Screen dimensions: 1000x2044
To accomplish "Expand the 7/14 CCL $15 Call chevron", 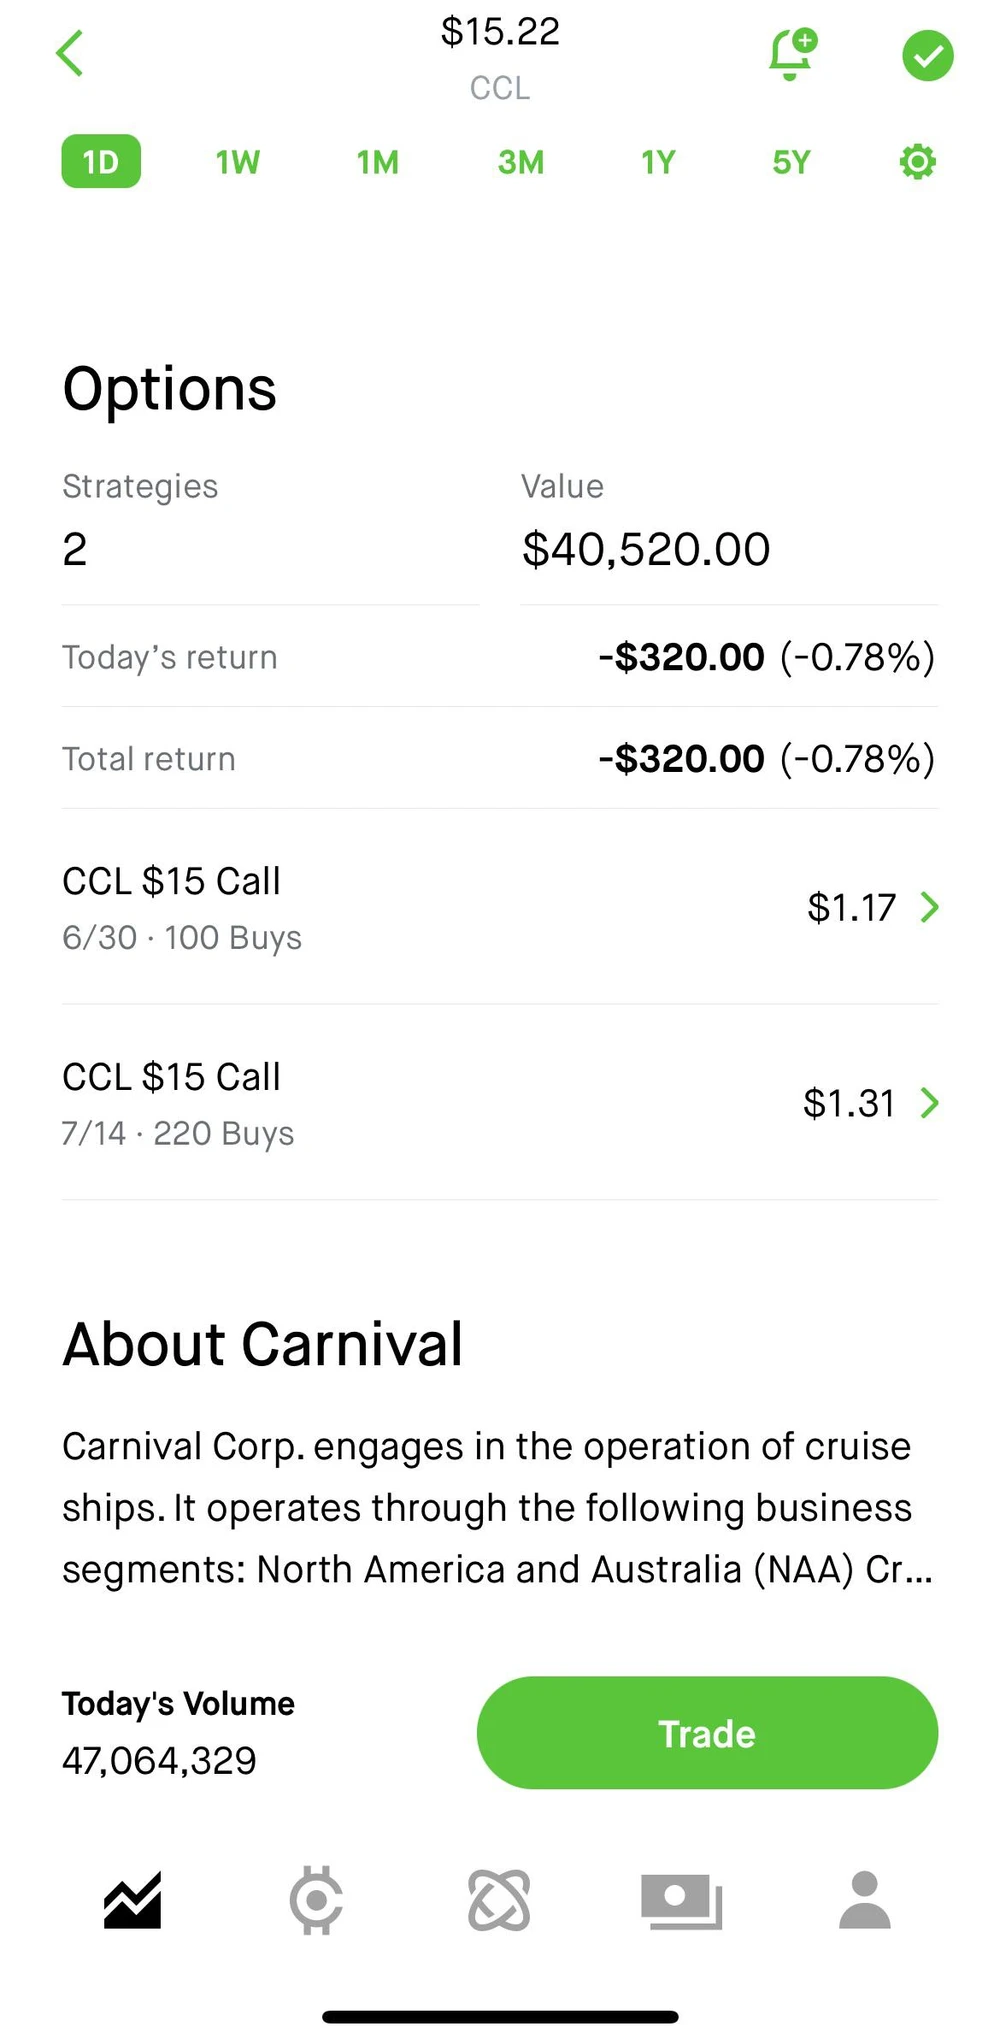I will click(930, 1103).
